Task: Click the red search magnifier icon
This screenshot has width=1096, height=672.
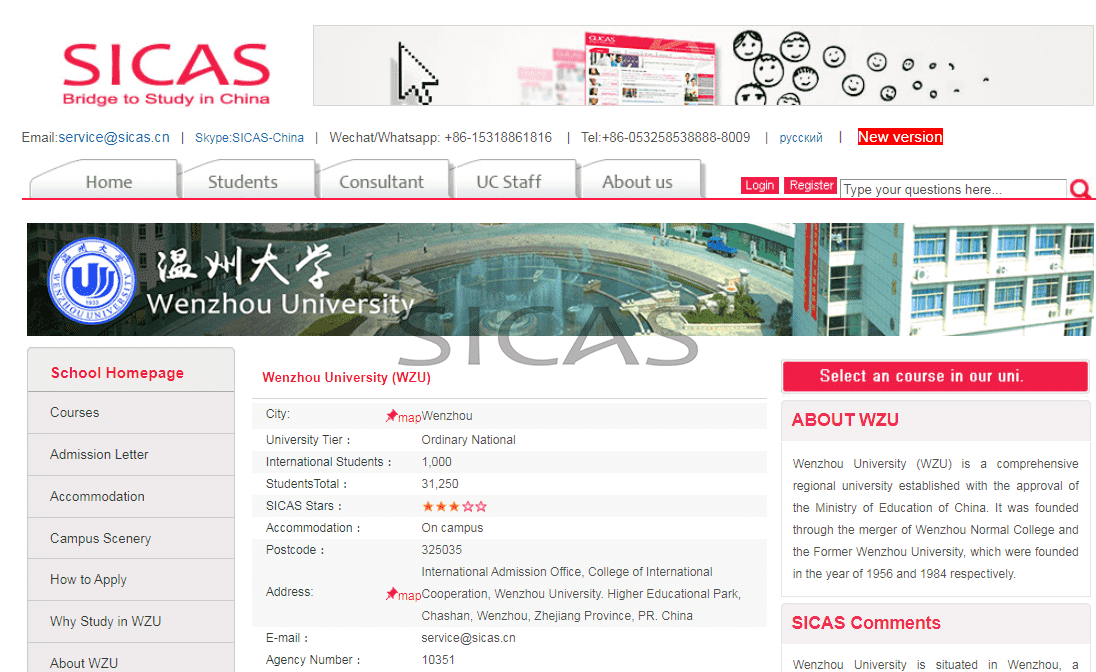Action: tap(1080, 189)
